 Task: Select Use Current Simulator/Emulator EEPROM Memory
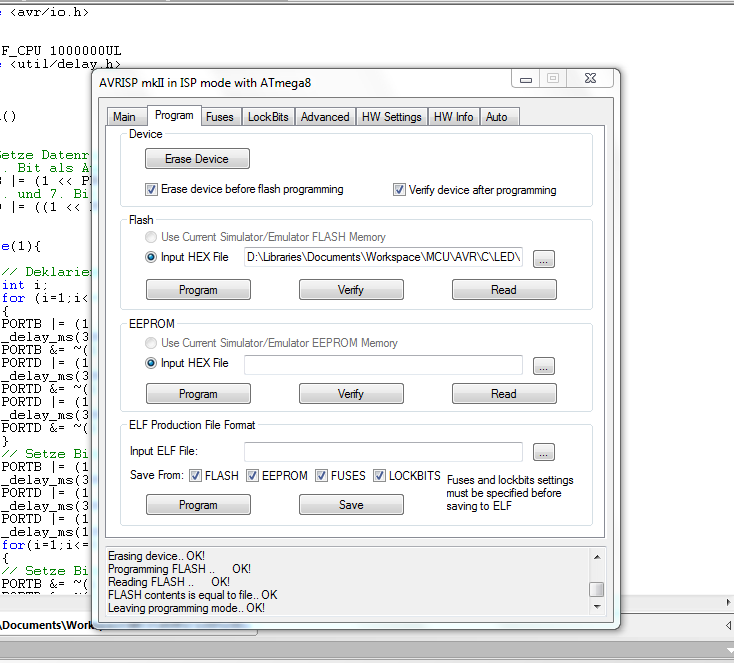pos(151,343)
